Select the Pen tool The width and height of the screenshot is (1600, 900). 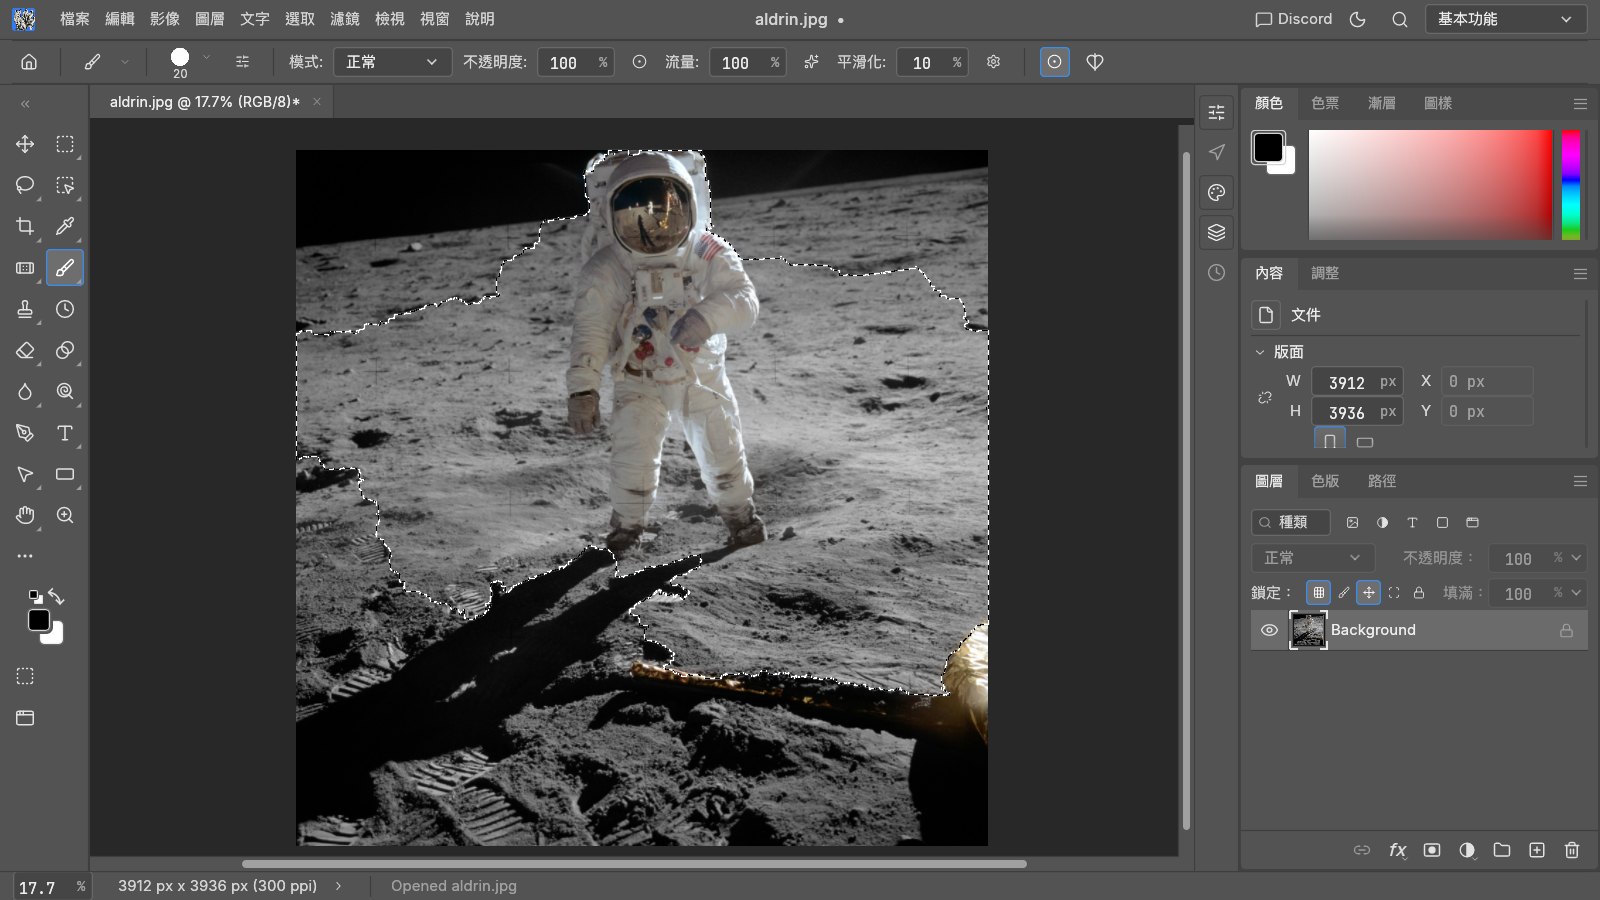(25, 433)
